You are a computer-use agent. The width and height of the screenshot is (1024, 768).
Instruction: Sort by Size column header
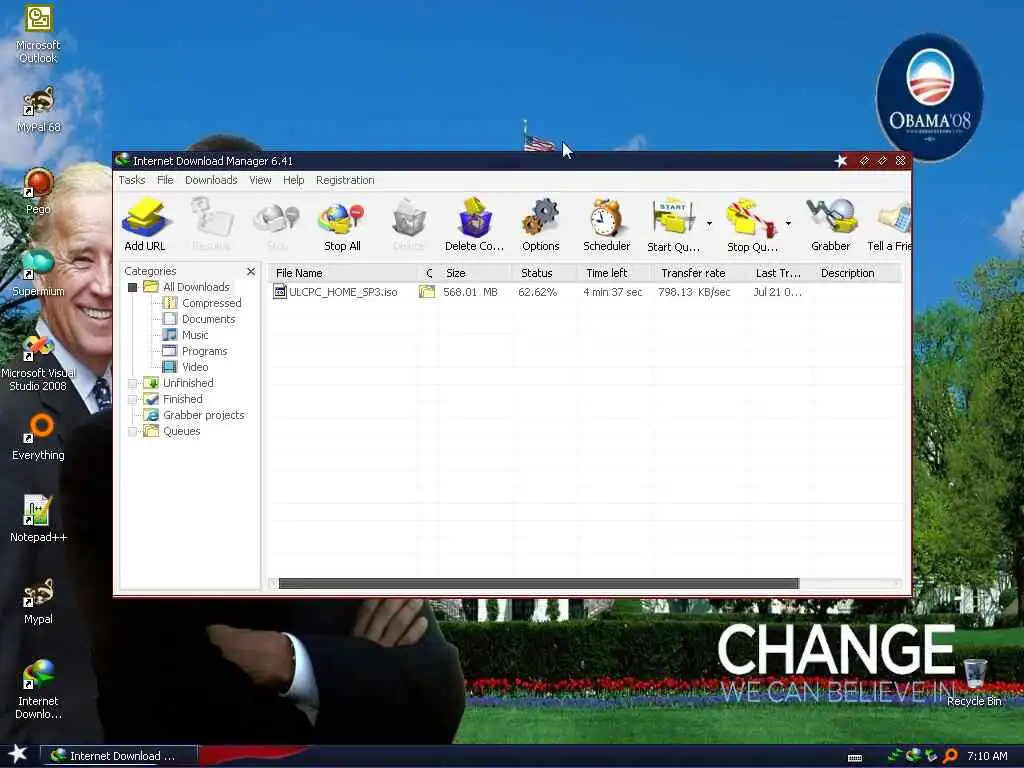click(x=475, y=273)
